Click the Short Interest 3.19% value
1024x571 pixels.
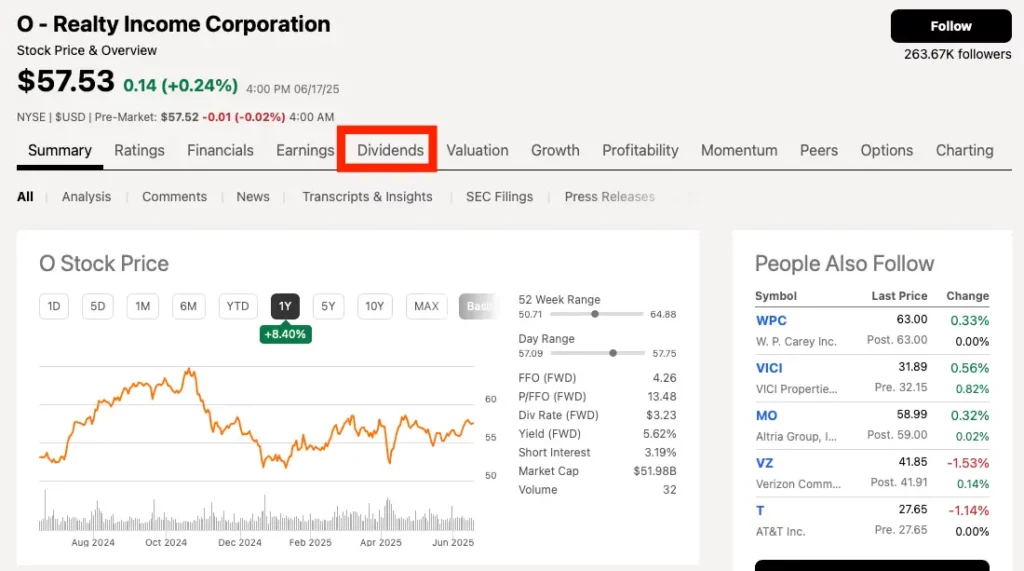660,452
